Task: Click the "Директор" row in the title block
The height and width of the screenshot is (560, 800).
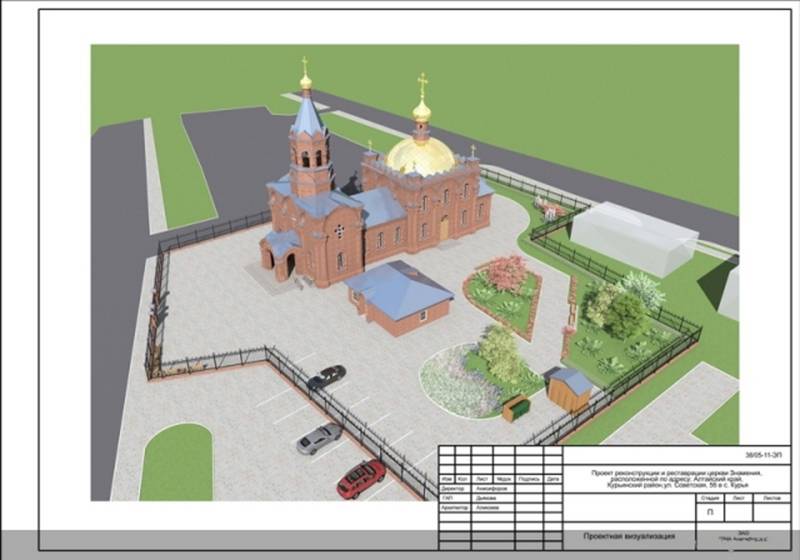Action: pyautogui.click(x=454, y=488)
